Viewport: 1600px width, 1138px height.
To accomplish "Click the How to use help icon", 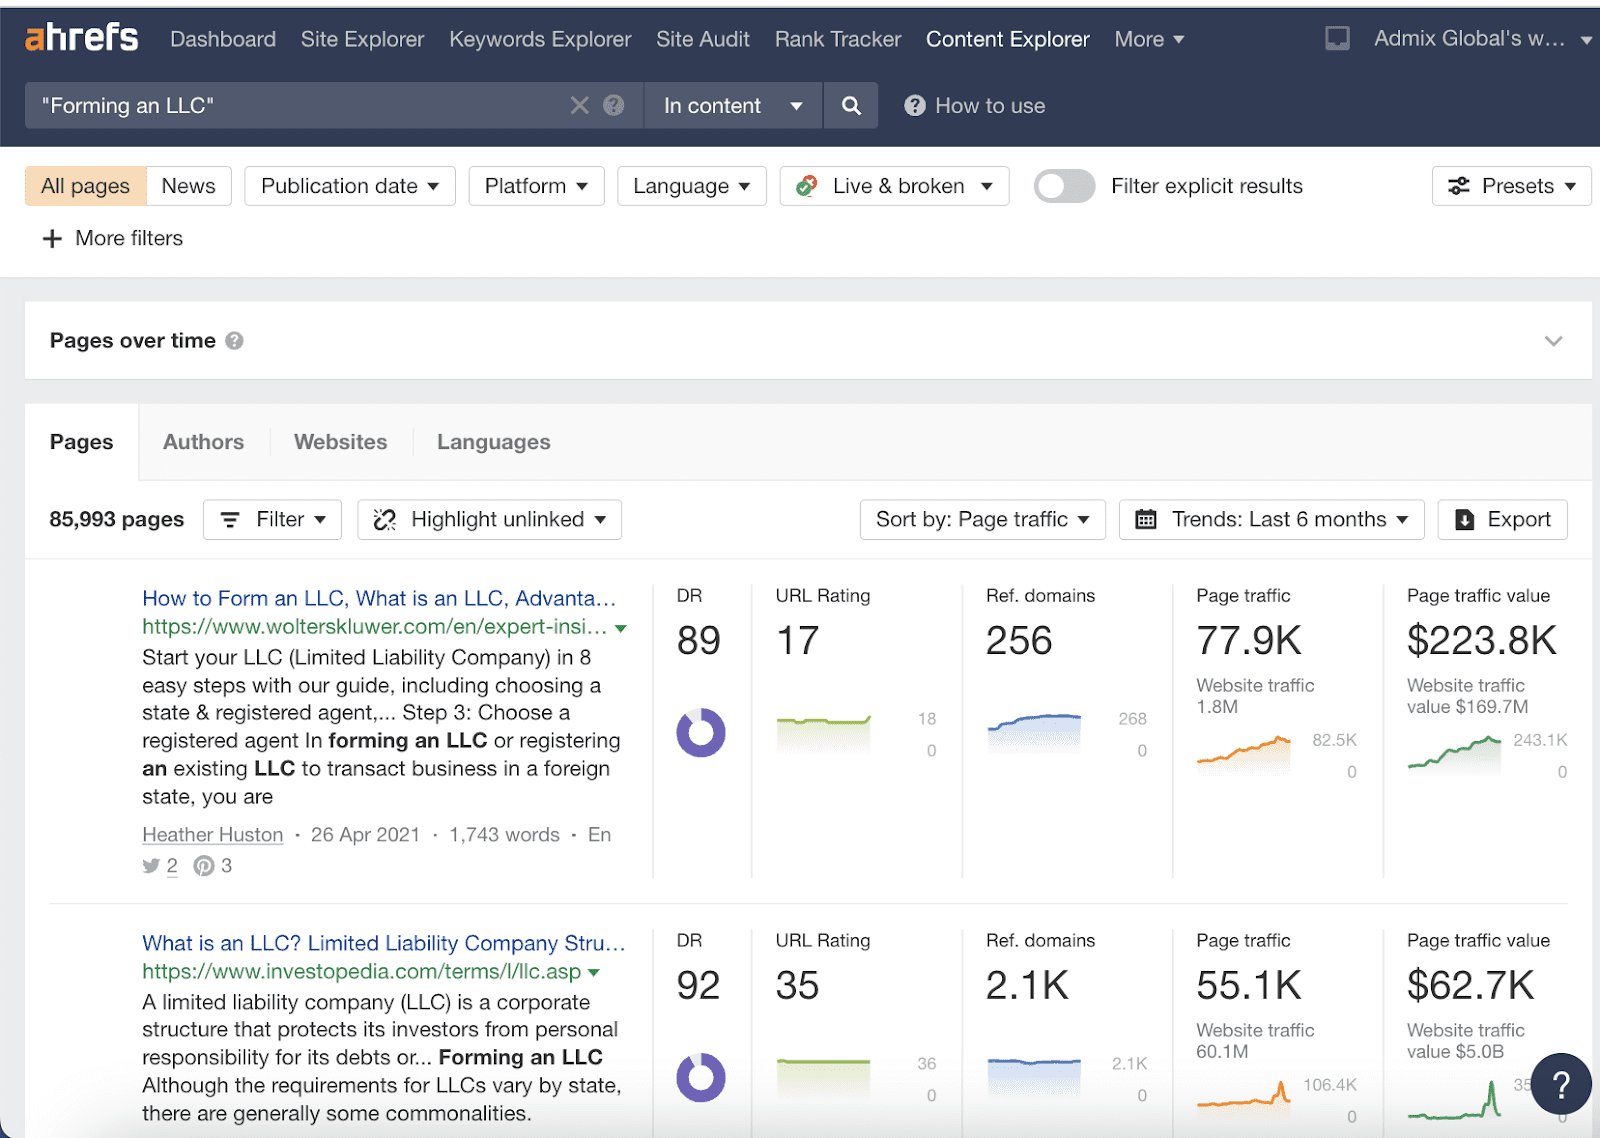I will [914, 105].
